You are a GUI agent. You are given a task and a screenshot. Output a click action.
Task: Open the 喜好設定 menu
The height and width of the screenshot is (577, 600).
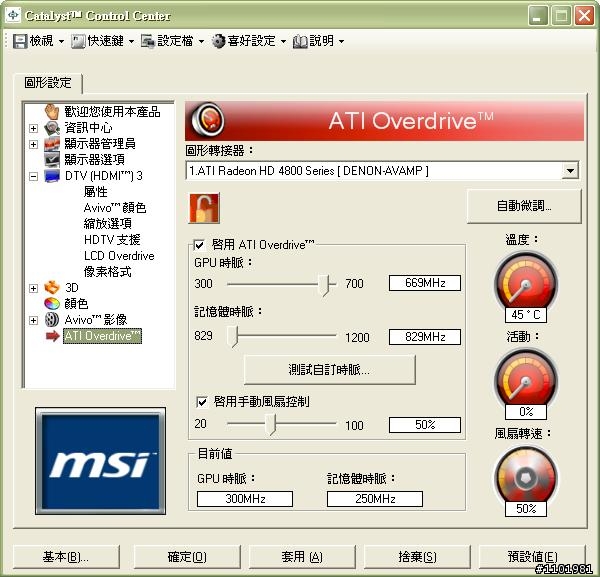(x=251, y=41)
